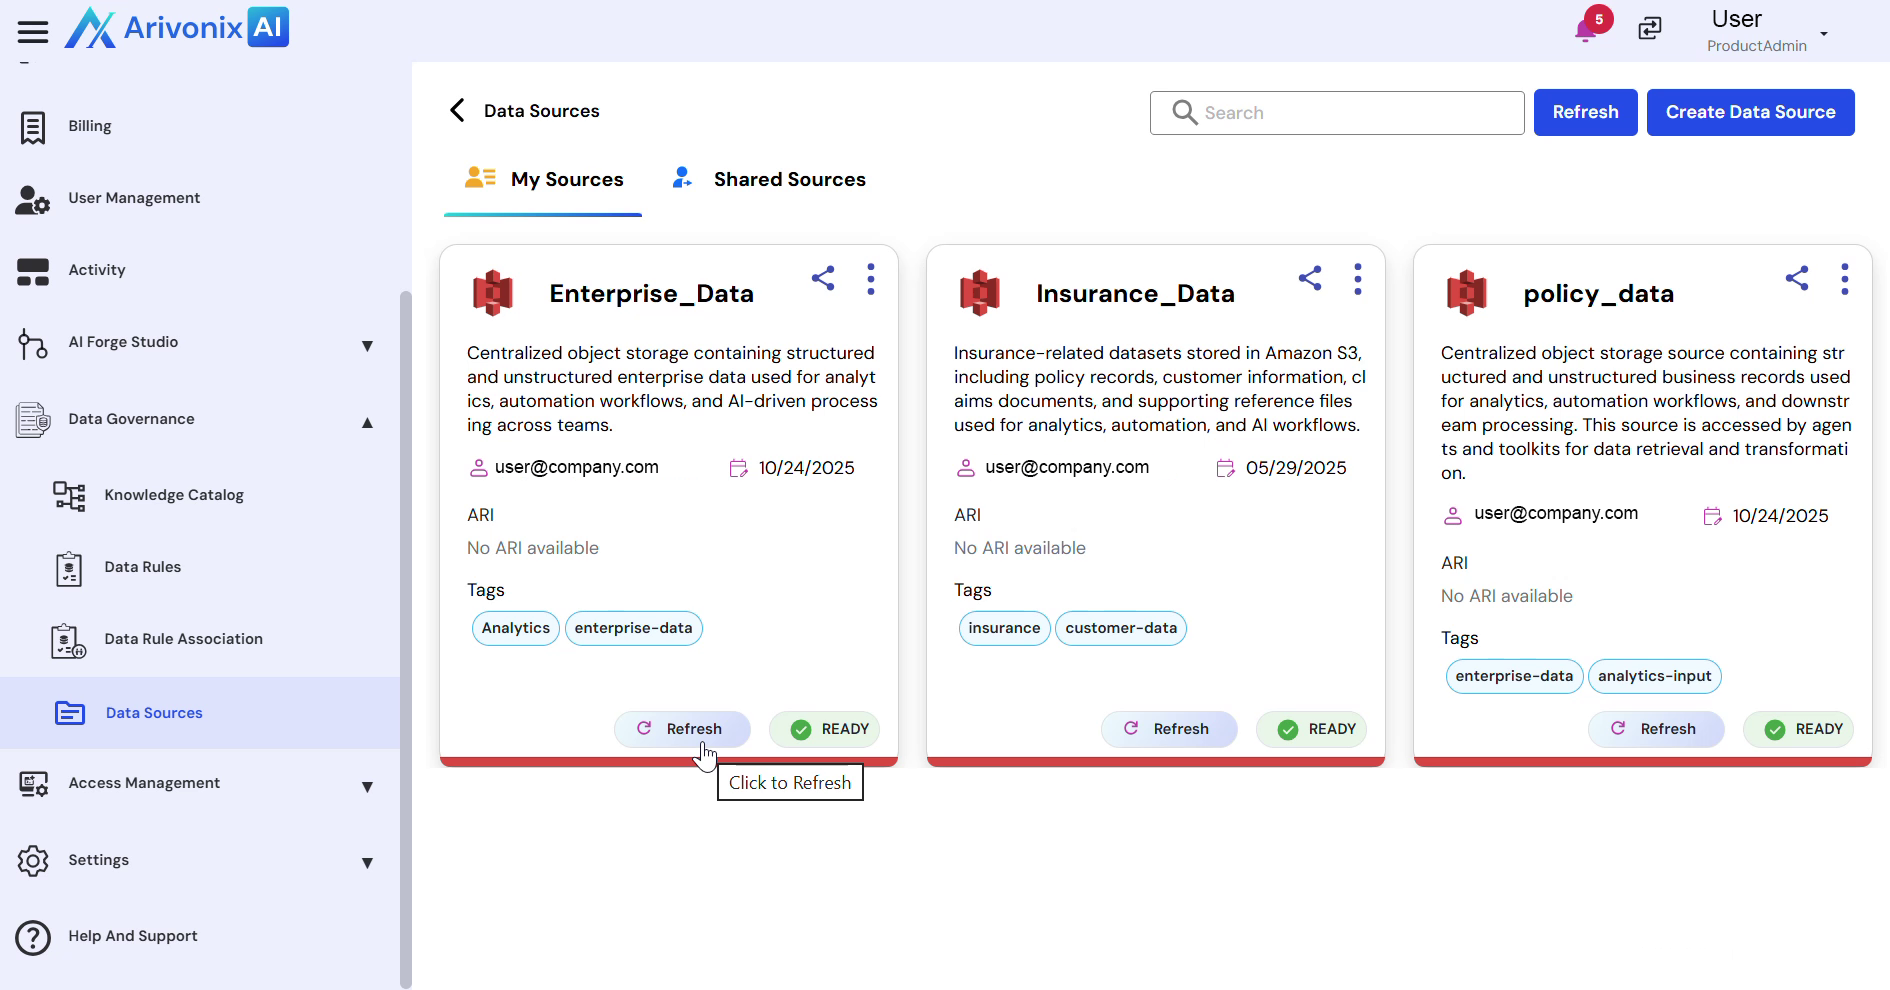Click the switch workspace icon in header
This screenshot has width=1890, height=990.
pos(1650,28)
